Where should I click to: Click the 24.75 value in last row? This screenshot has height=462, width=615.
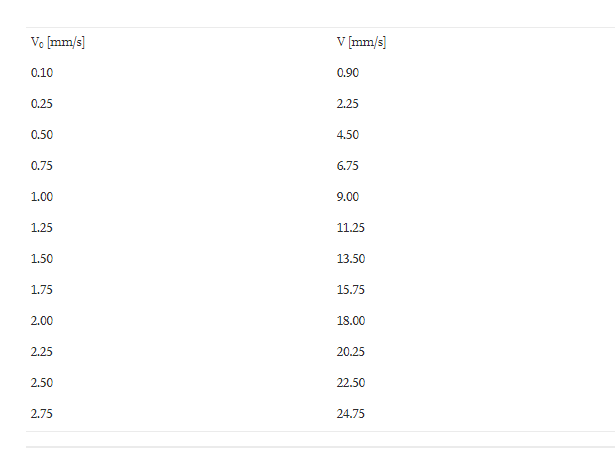(x=351, y=413)
